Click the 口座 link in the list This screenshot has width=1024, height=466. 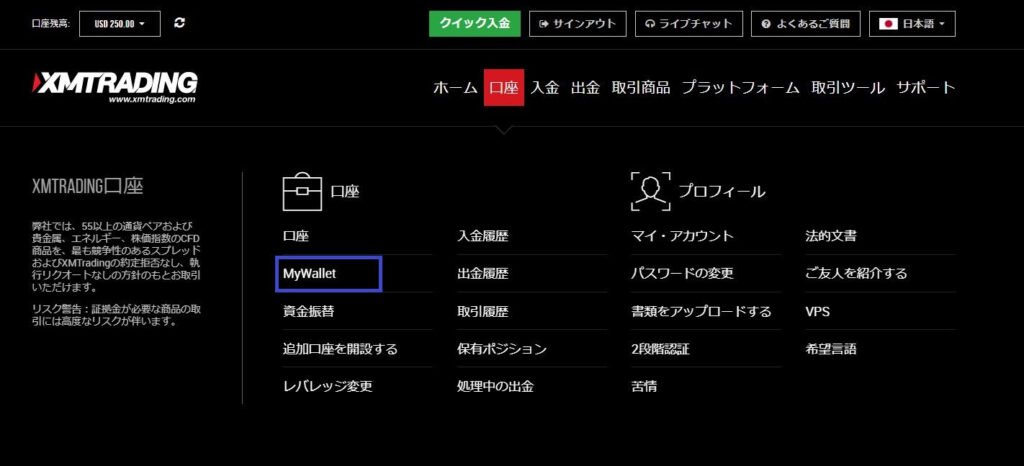(x=296, y=236)
